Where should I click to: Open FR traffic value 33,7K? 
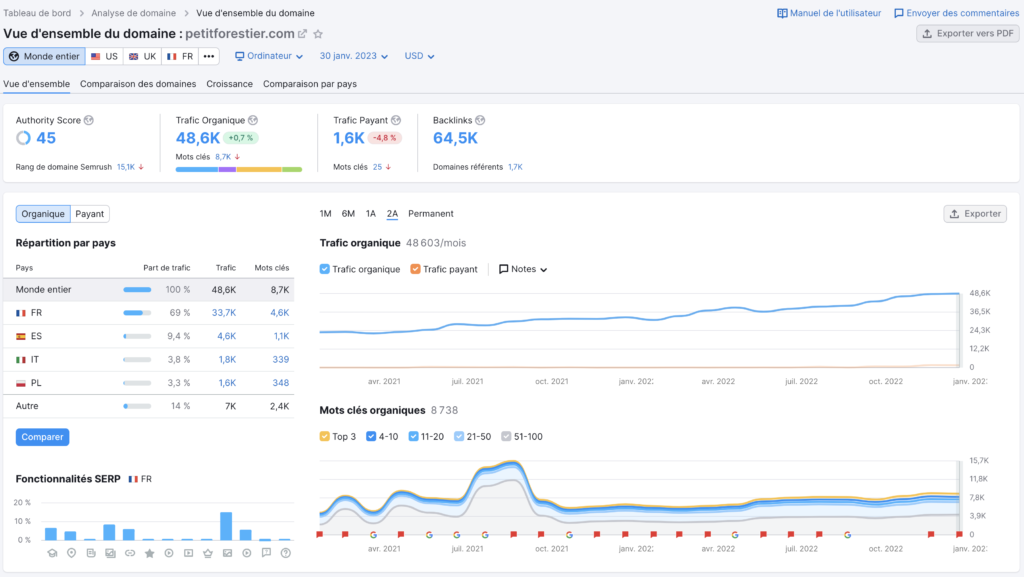click(224, 313)
